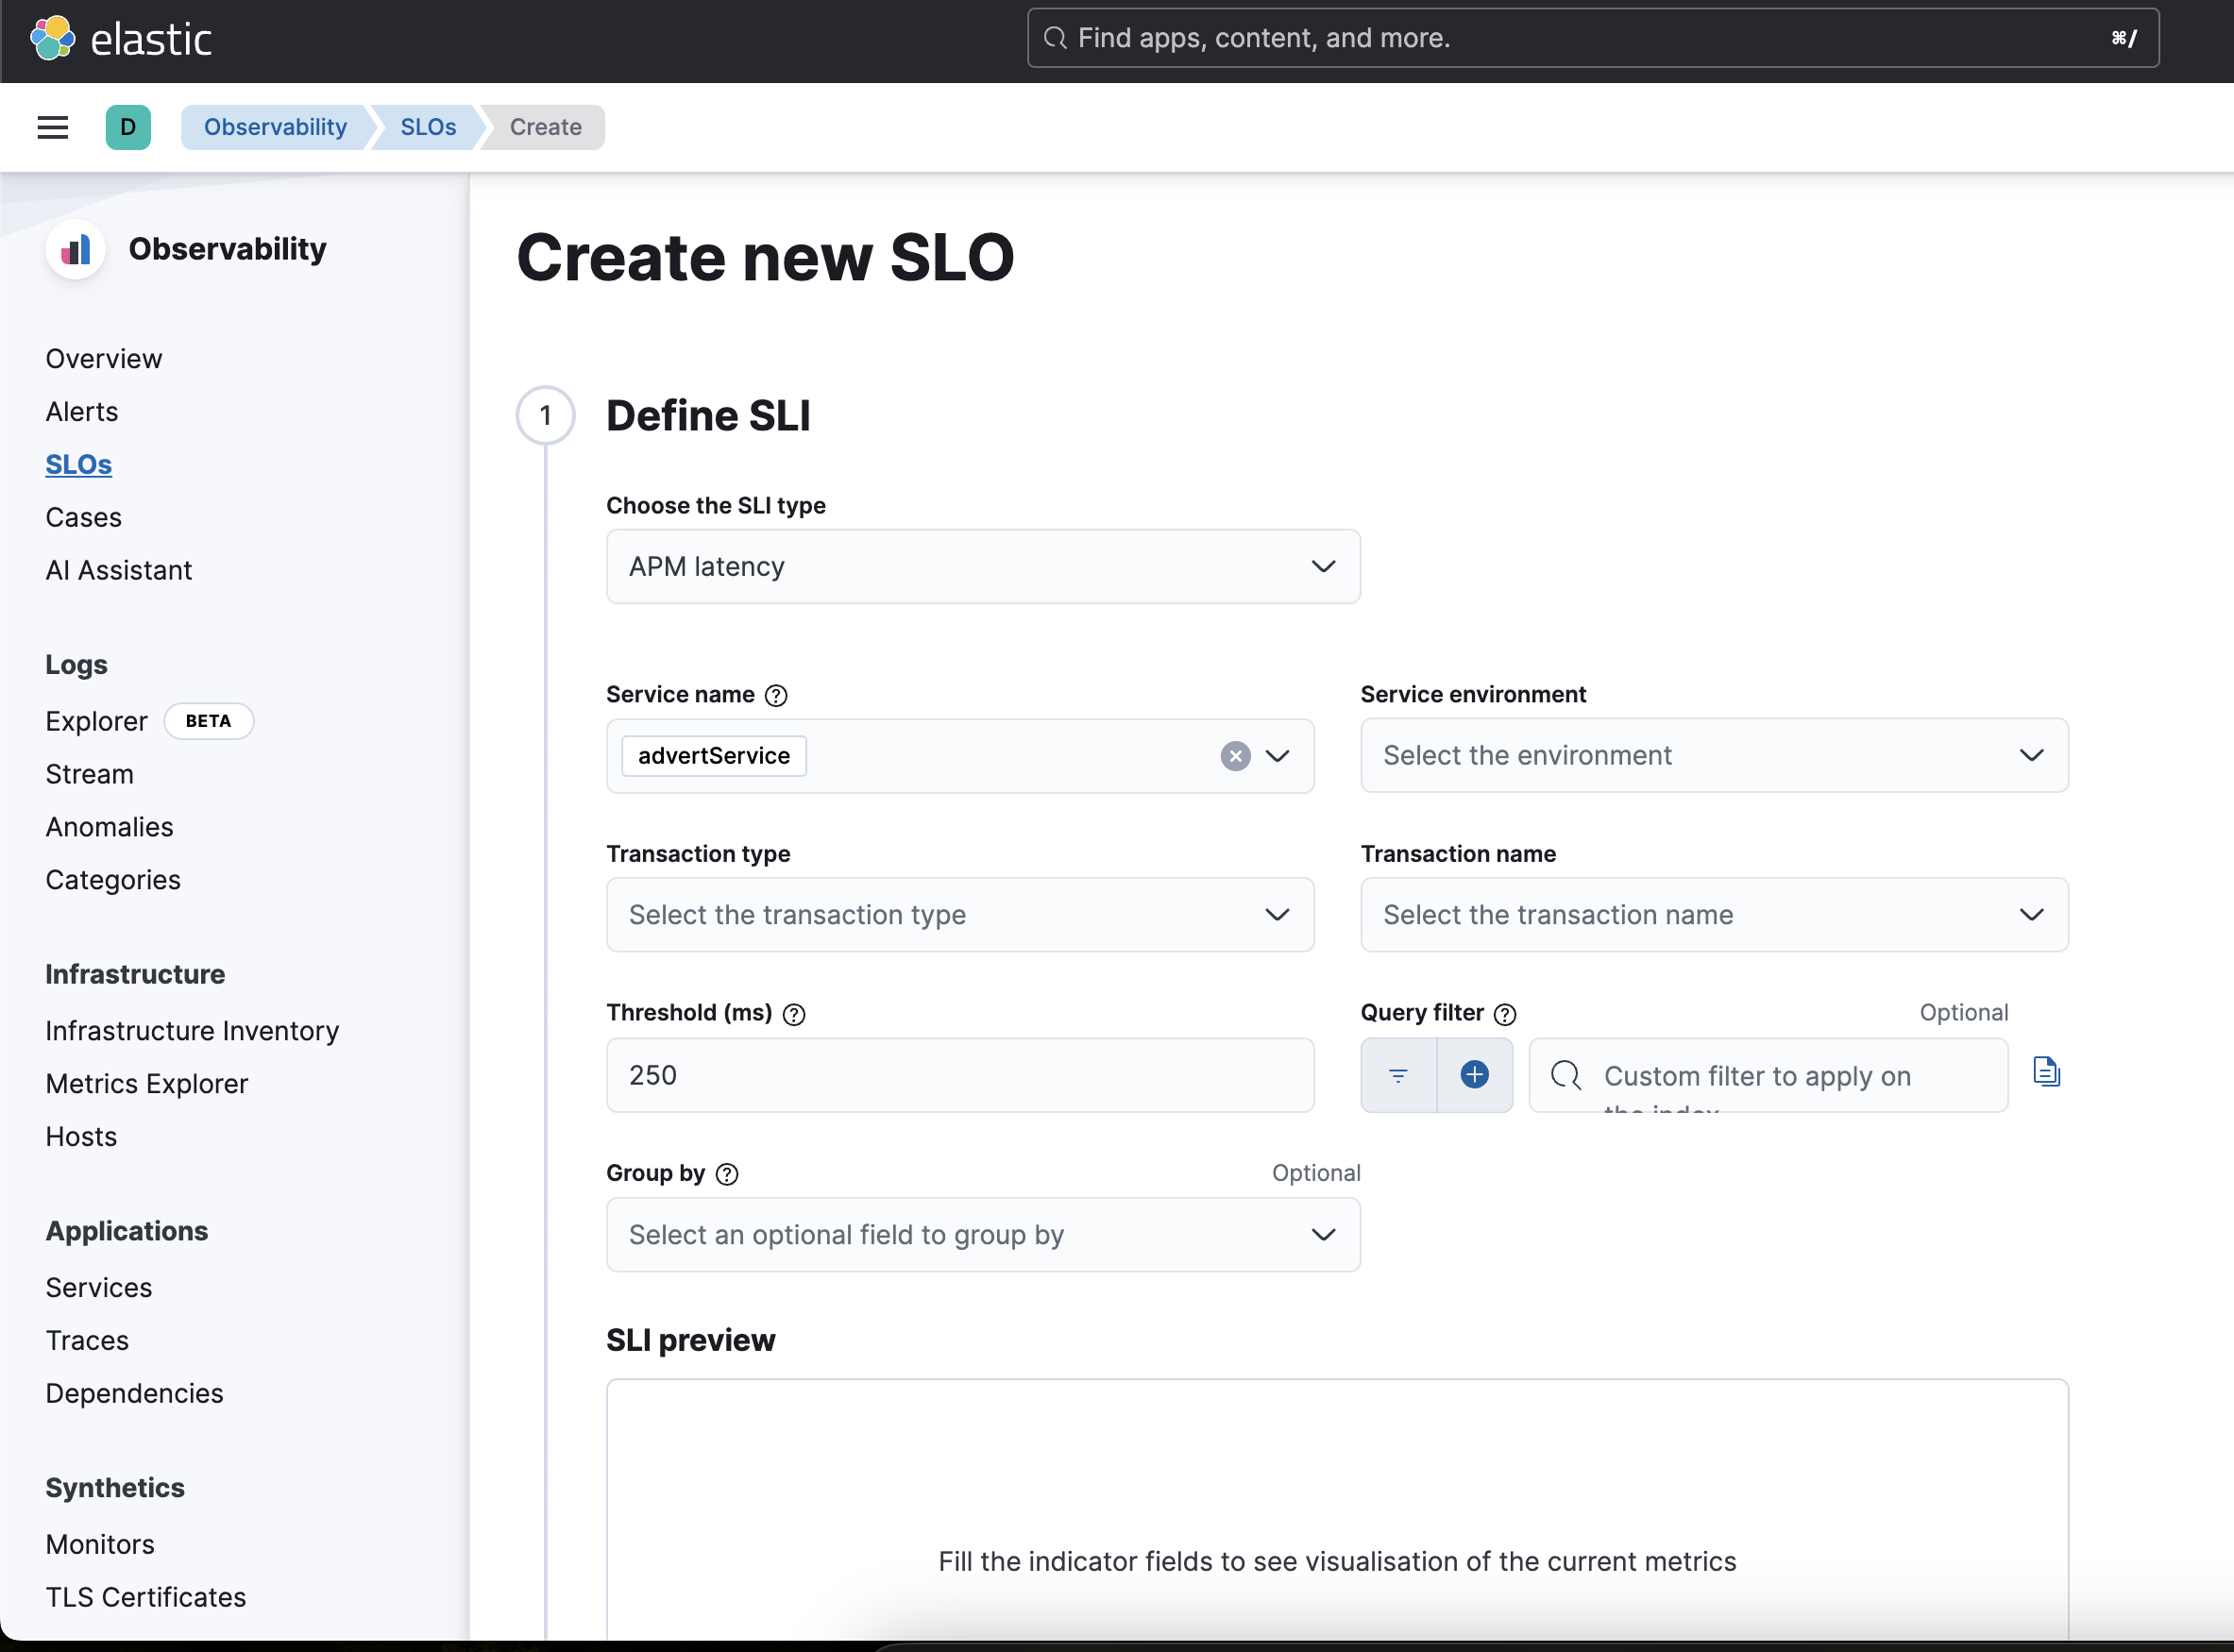Screen dimensions: 2234x1652
Task: Click the Threshold help icon
Action: coord(794,1014)
